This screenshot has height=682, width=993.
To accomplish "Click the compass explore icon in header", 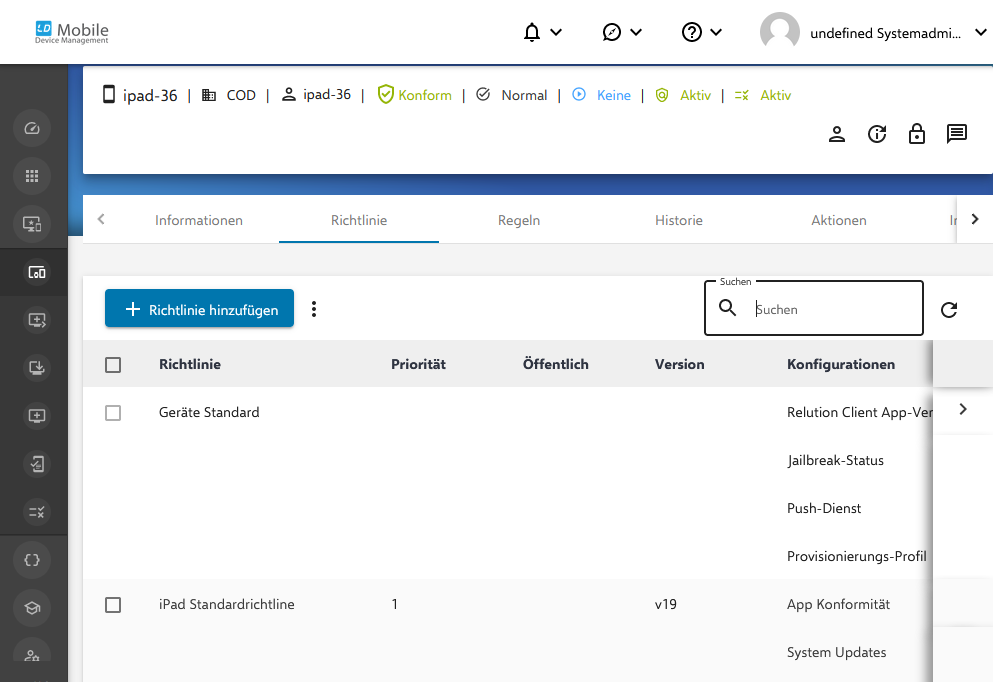I will [612, 32].
